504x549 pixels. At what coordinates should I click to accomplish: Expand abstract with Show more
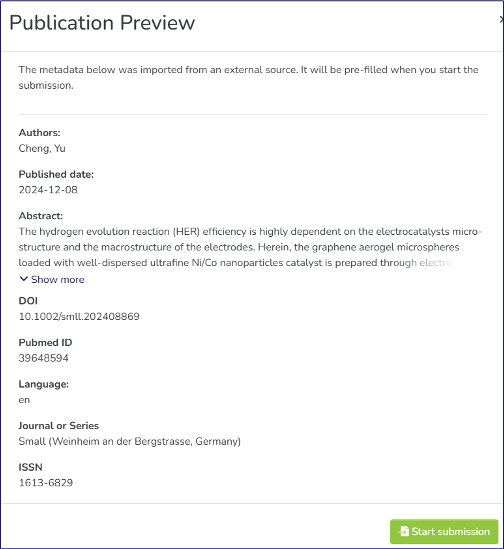(52, 279)
